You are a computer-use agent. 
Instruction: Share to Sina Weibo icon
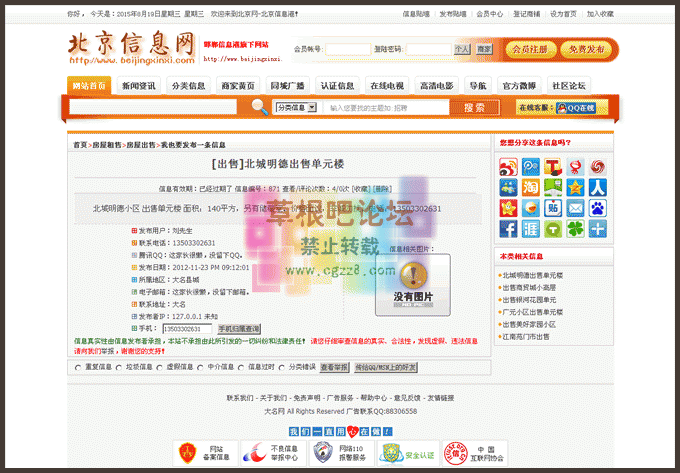tap(508, 167)
